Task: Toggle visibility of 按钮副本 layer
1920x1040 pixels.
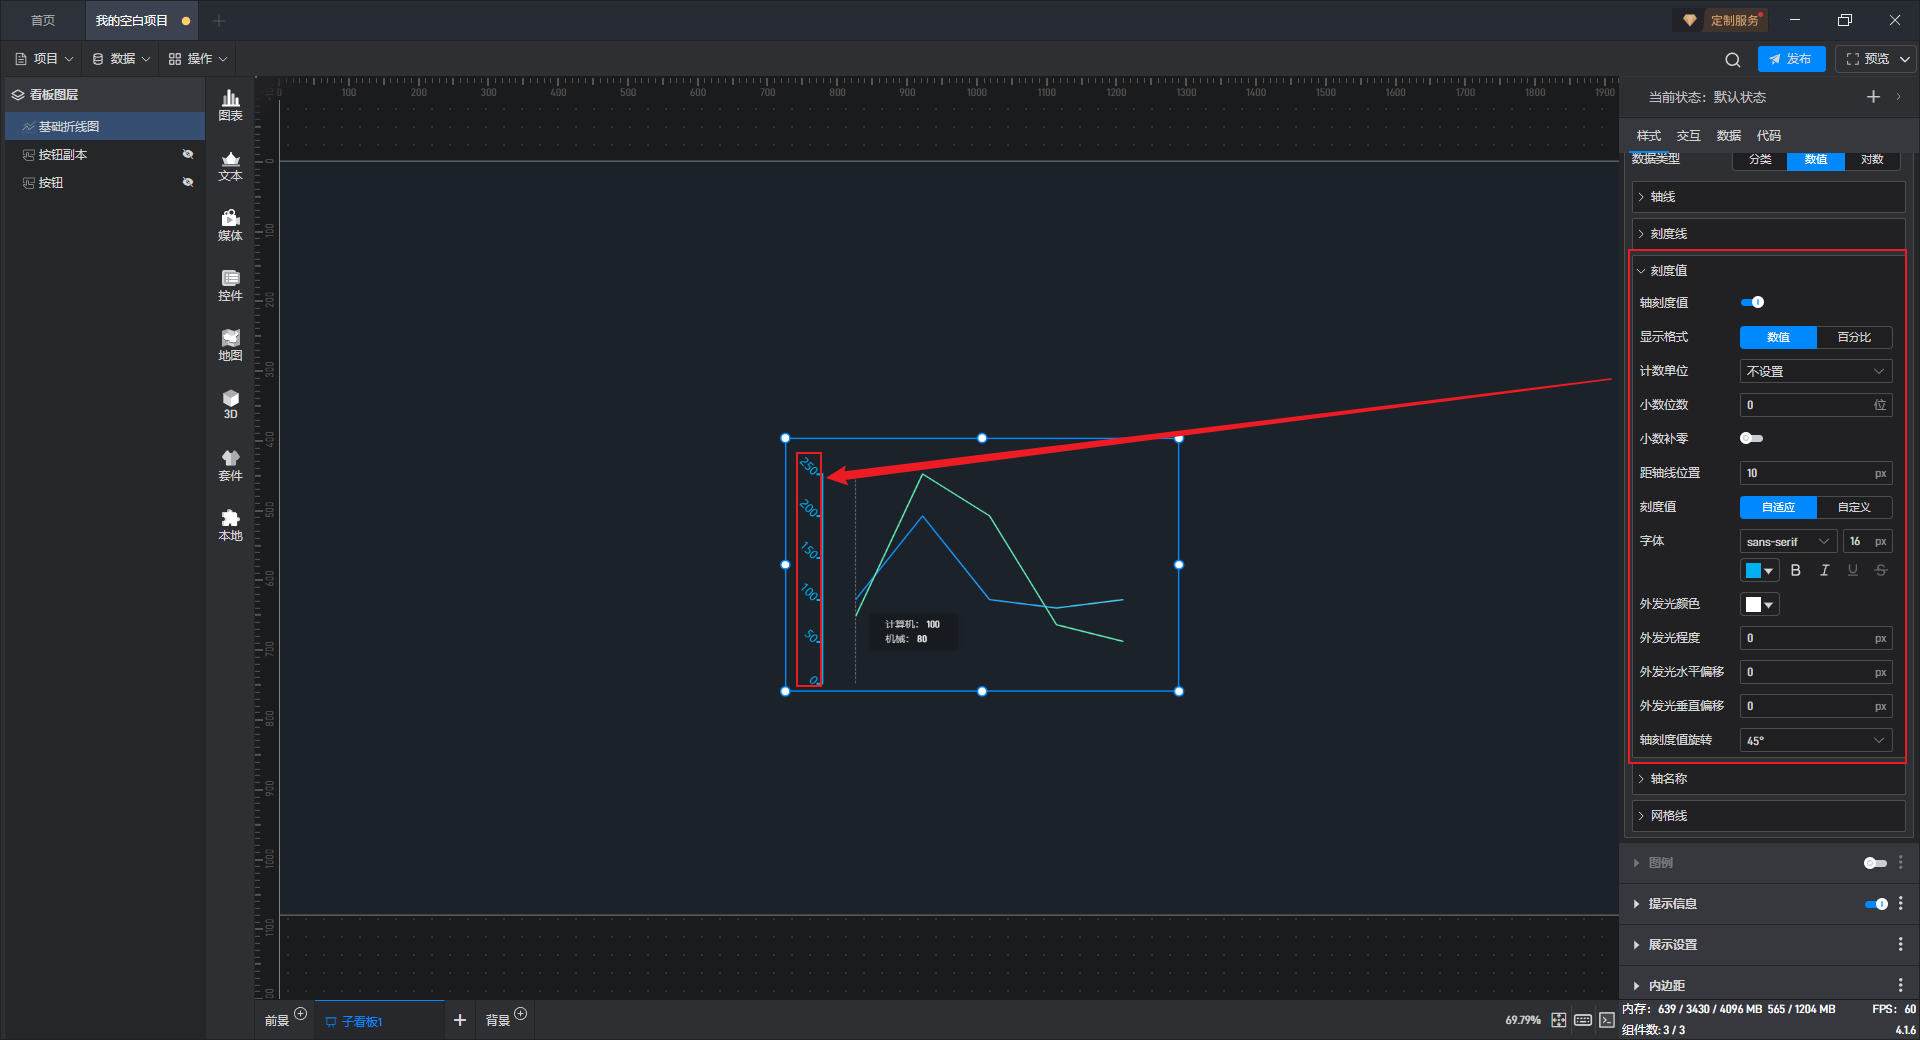Action: tap(187, 154)
